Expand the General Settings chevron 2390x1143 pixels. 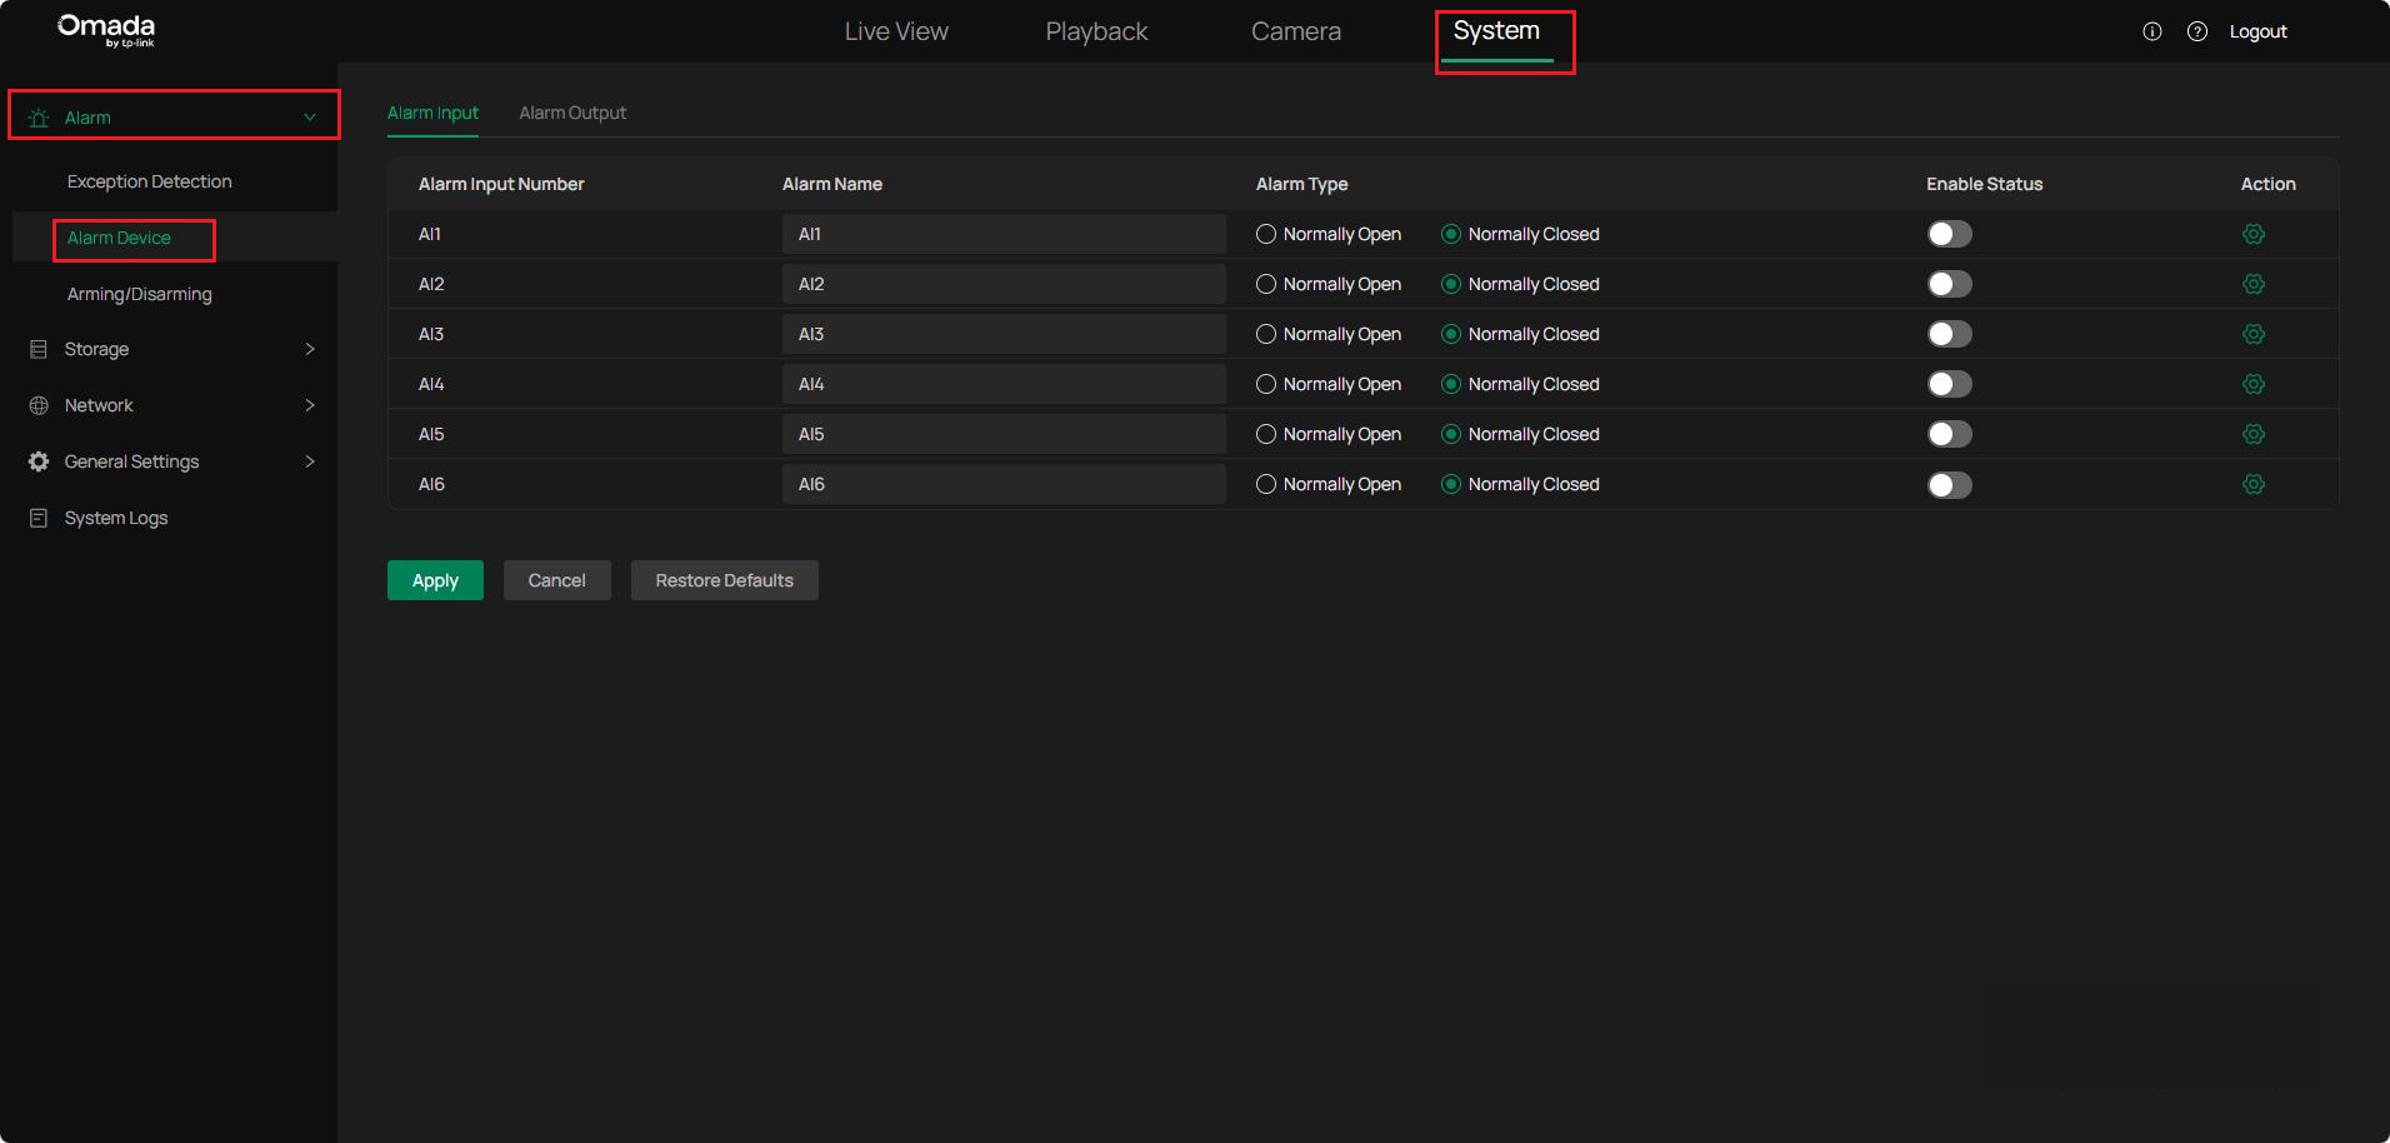(310, 461)
